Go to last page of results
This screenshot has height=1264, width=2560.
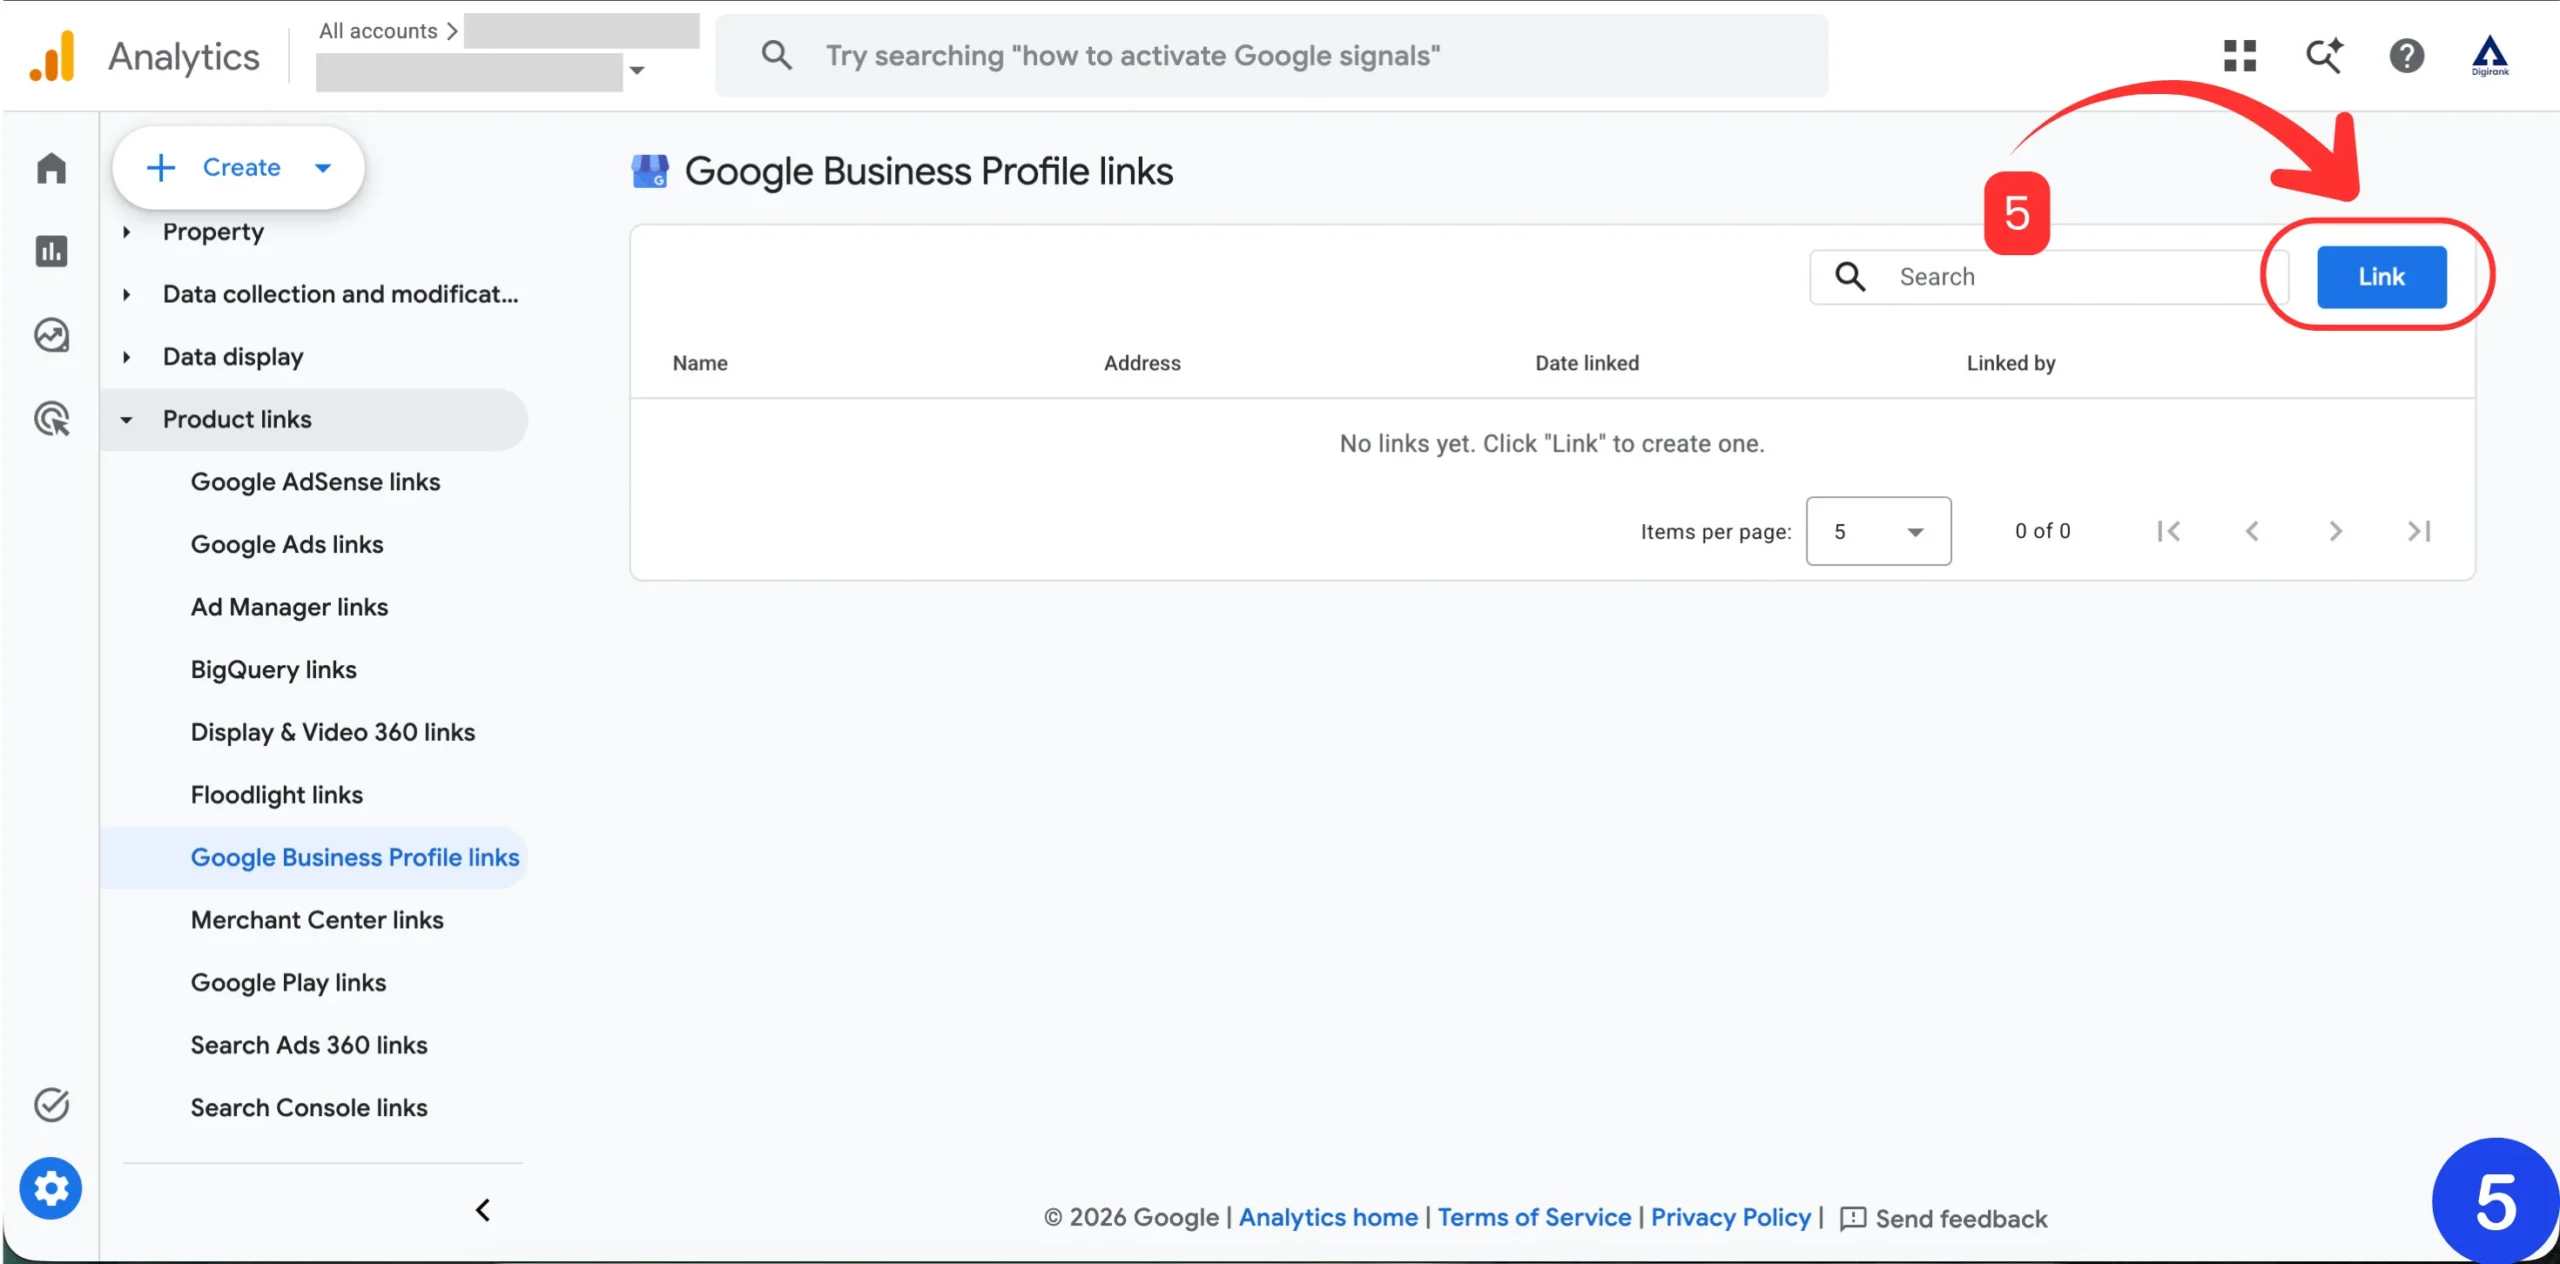coord(2419,531)
